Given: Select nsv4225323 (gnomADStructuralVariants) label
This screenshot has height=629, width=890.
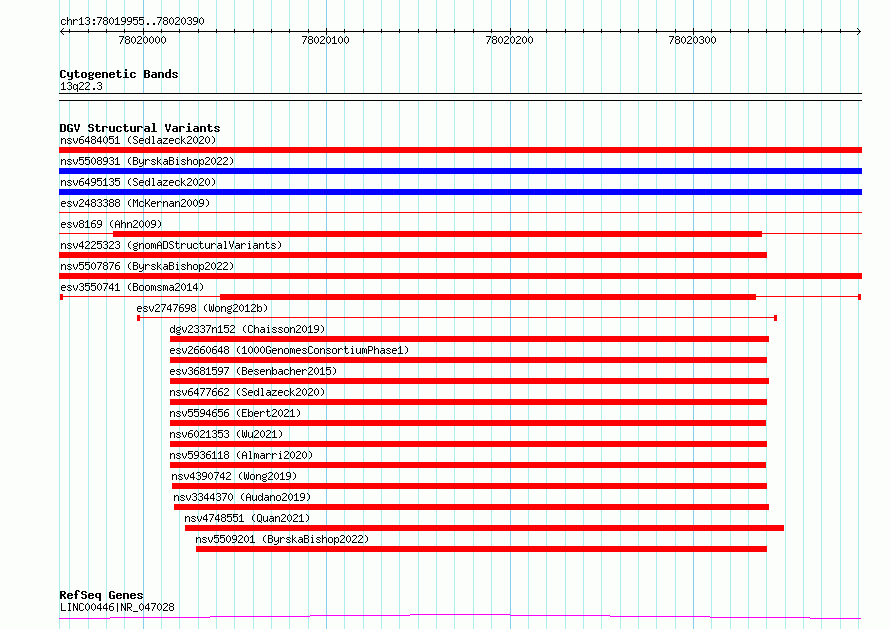Looking at the screenshot, I should (x=171, y=245).
